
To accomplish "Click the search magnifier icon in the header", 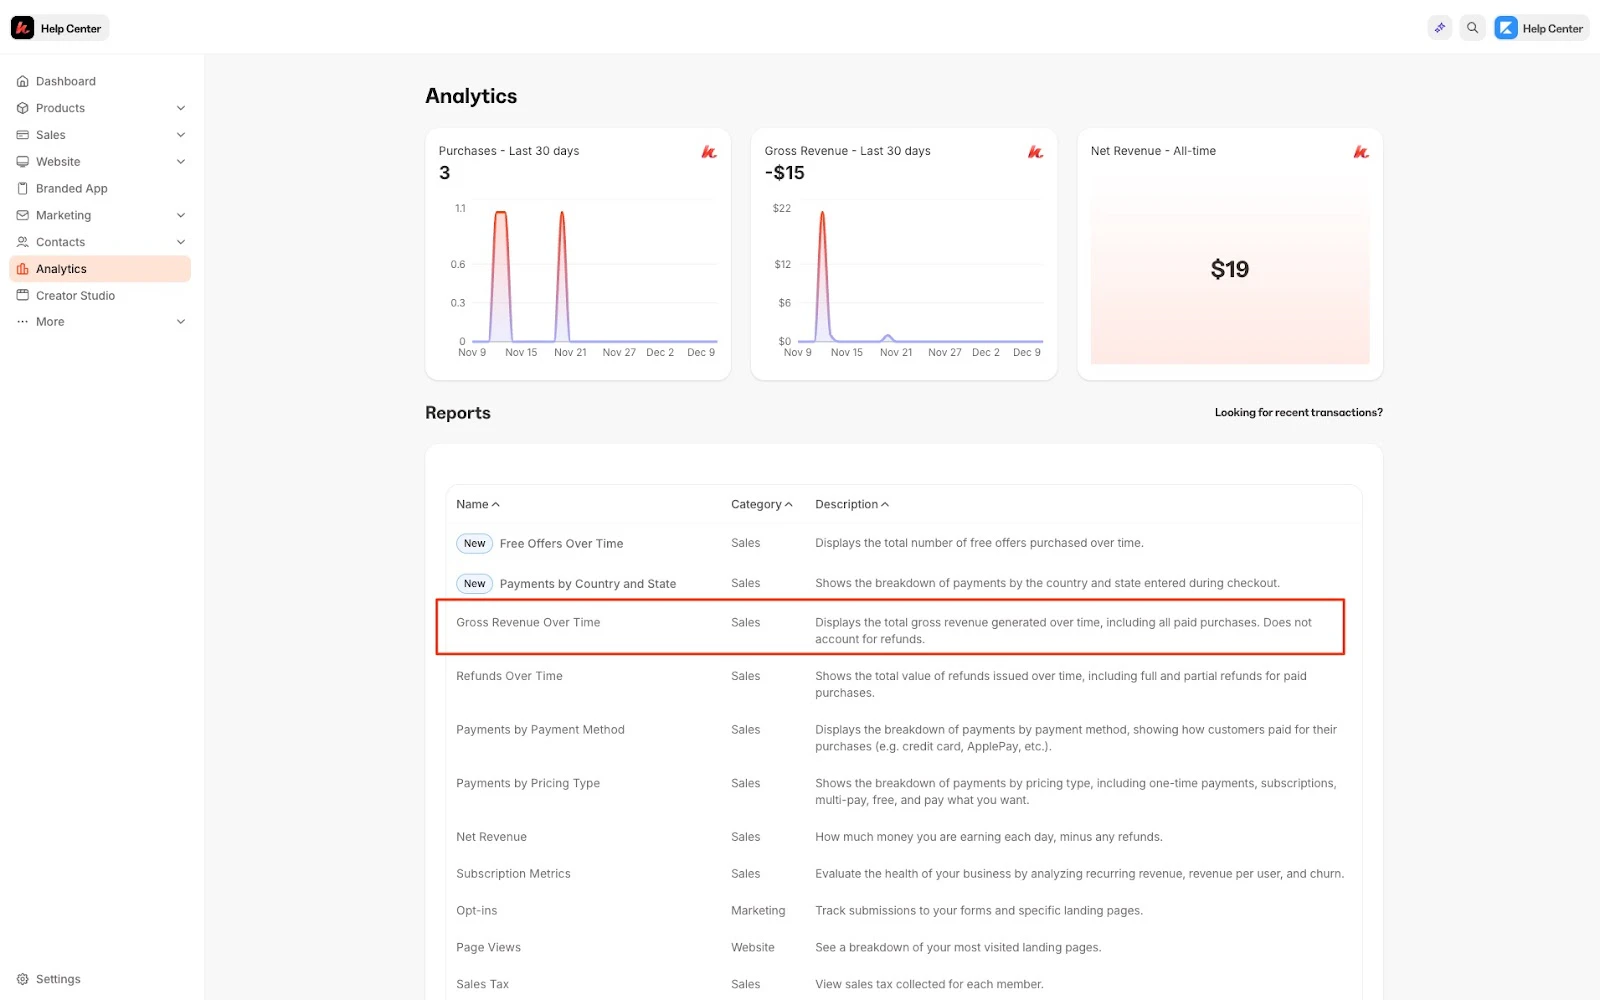I will pos(1472,27).
